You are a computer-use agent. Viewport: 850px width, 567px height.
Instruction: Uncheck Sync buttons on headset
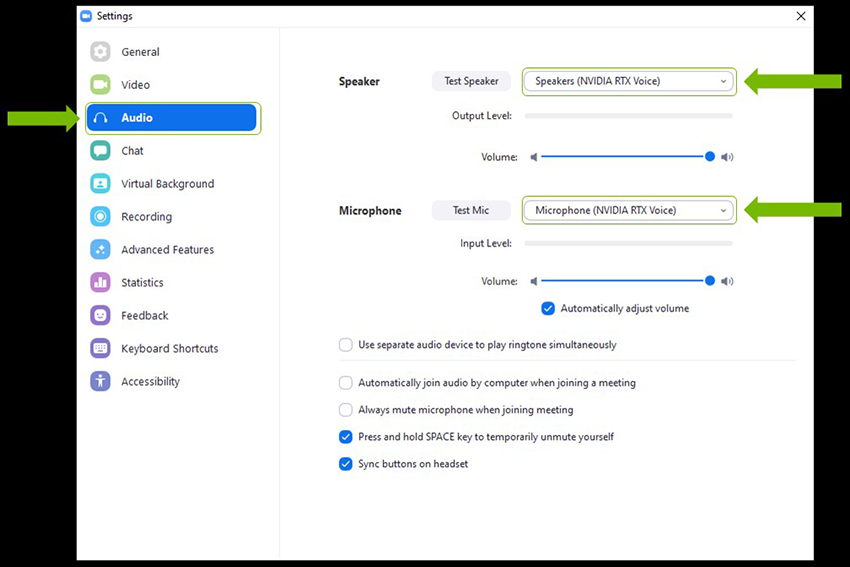tap(346, 464)
